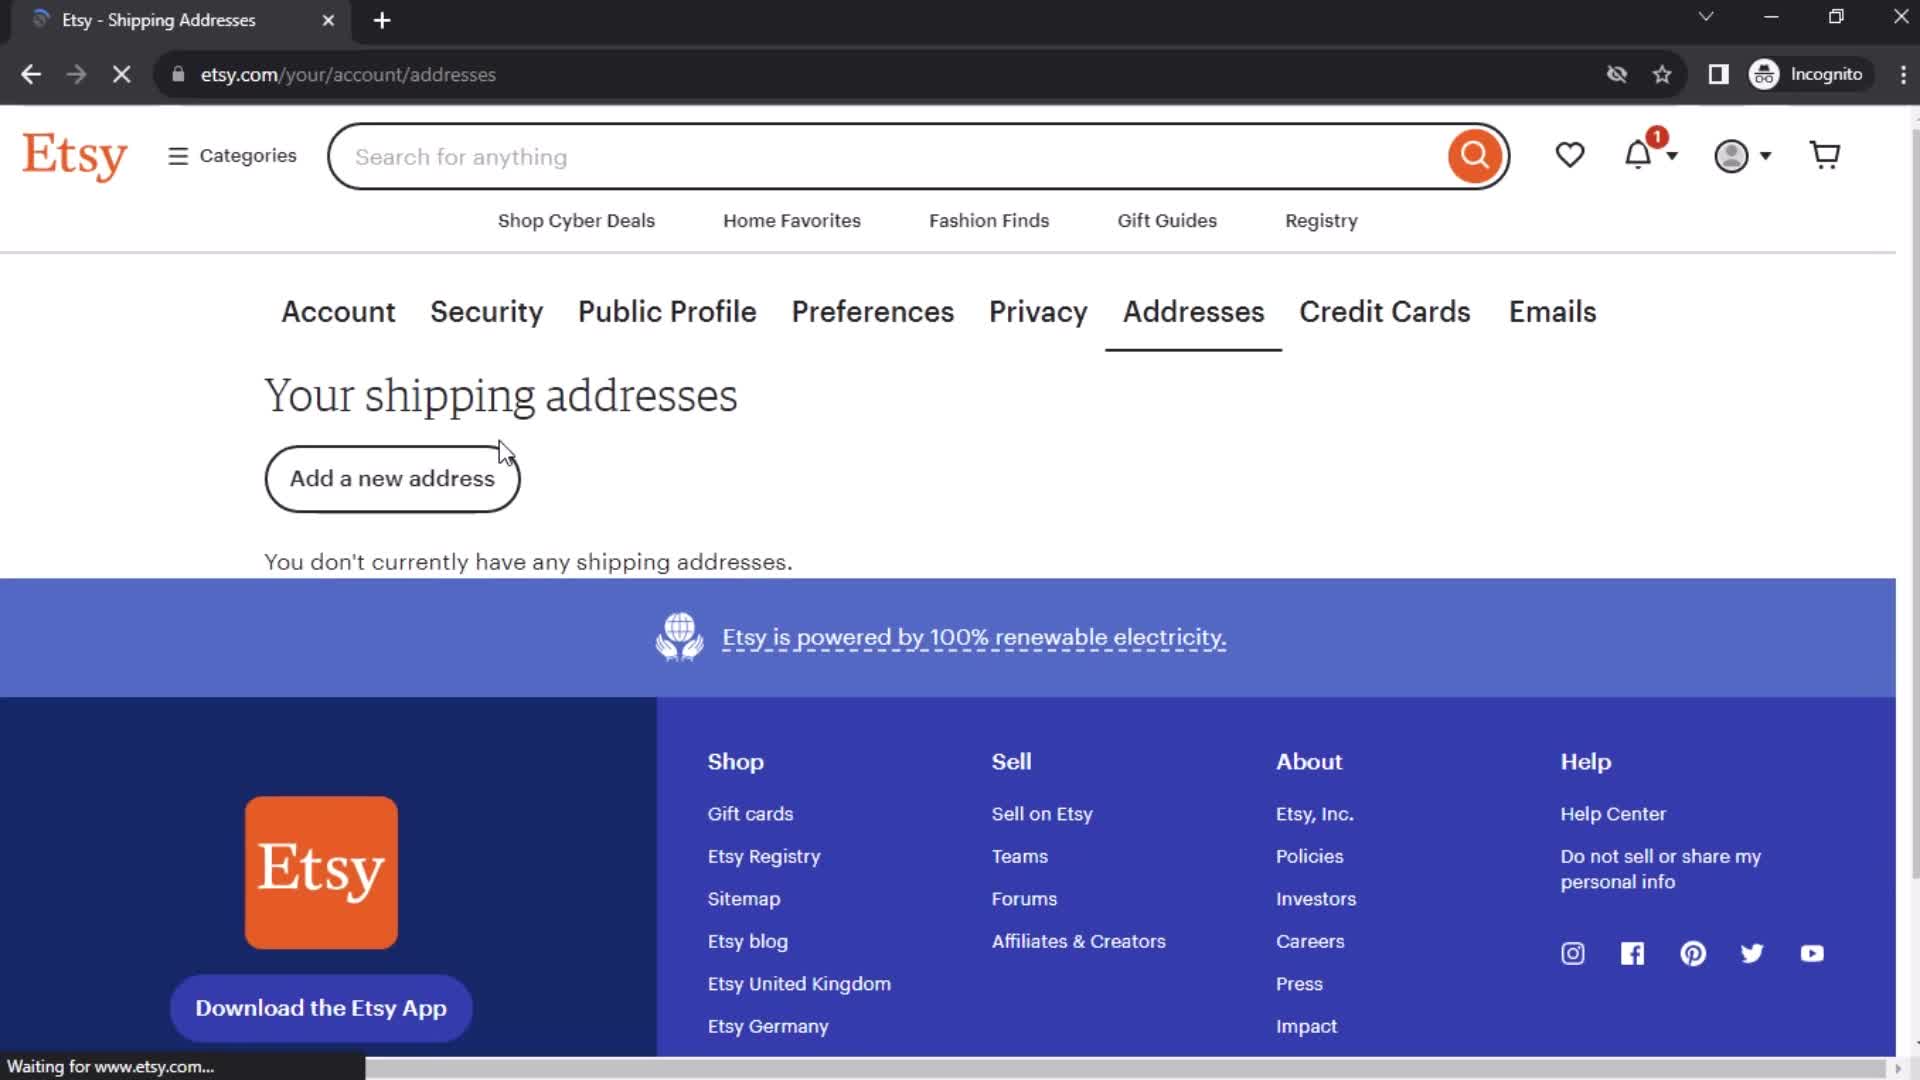The image size is (1920, 1080).
Task: Click Add a new address button
Action: click(x=392, y=479)
